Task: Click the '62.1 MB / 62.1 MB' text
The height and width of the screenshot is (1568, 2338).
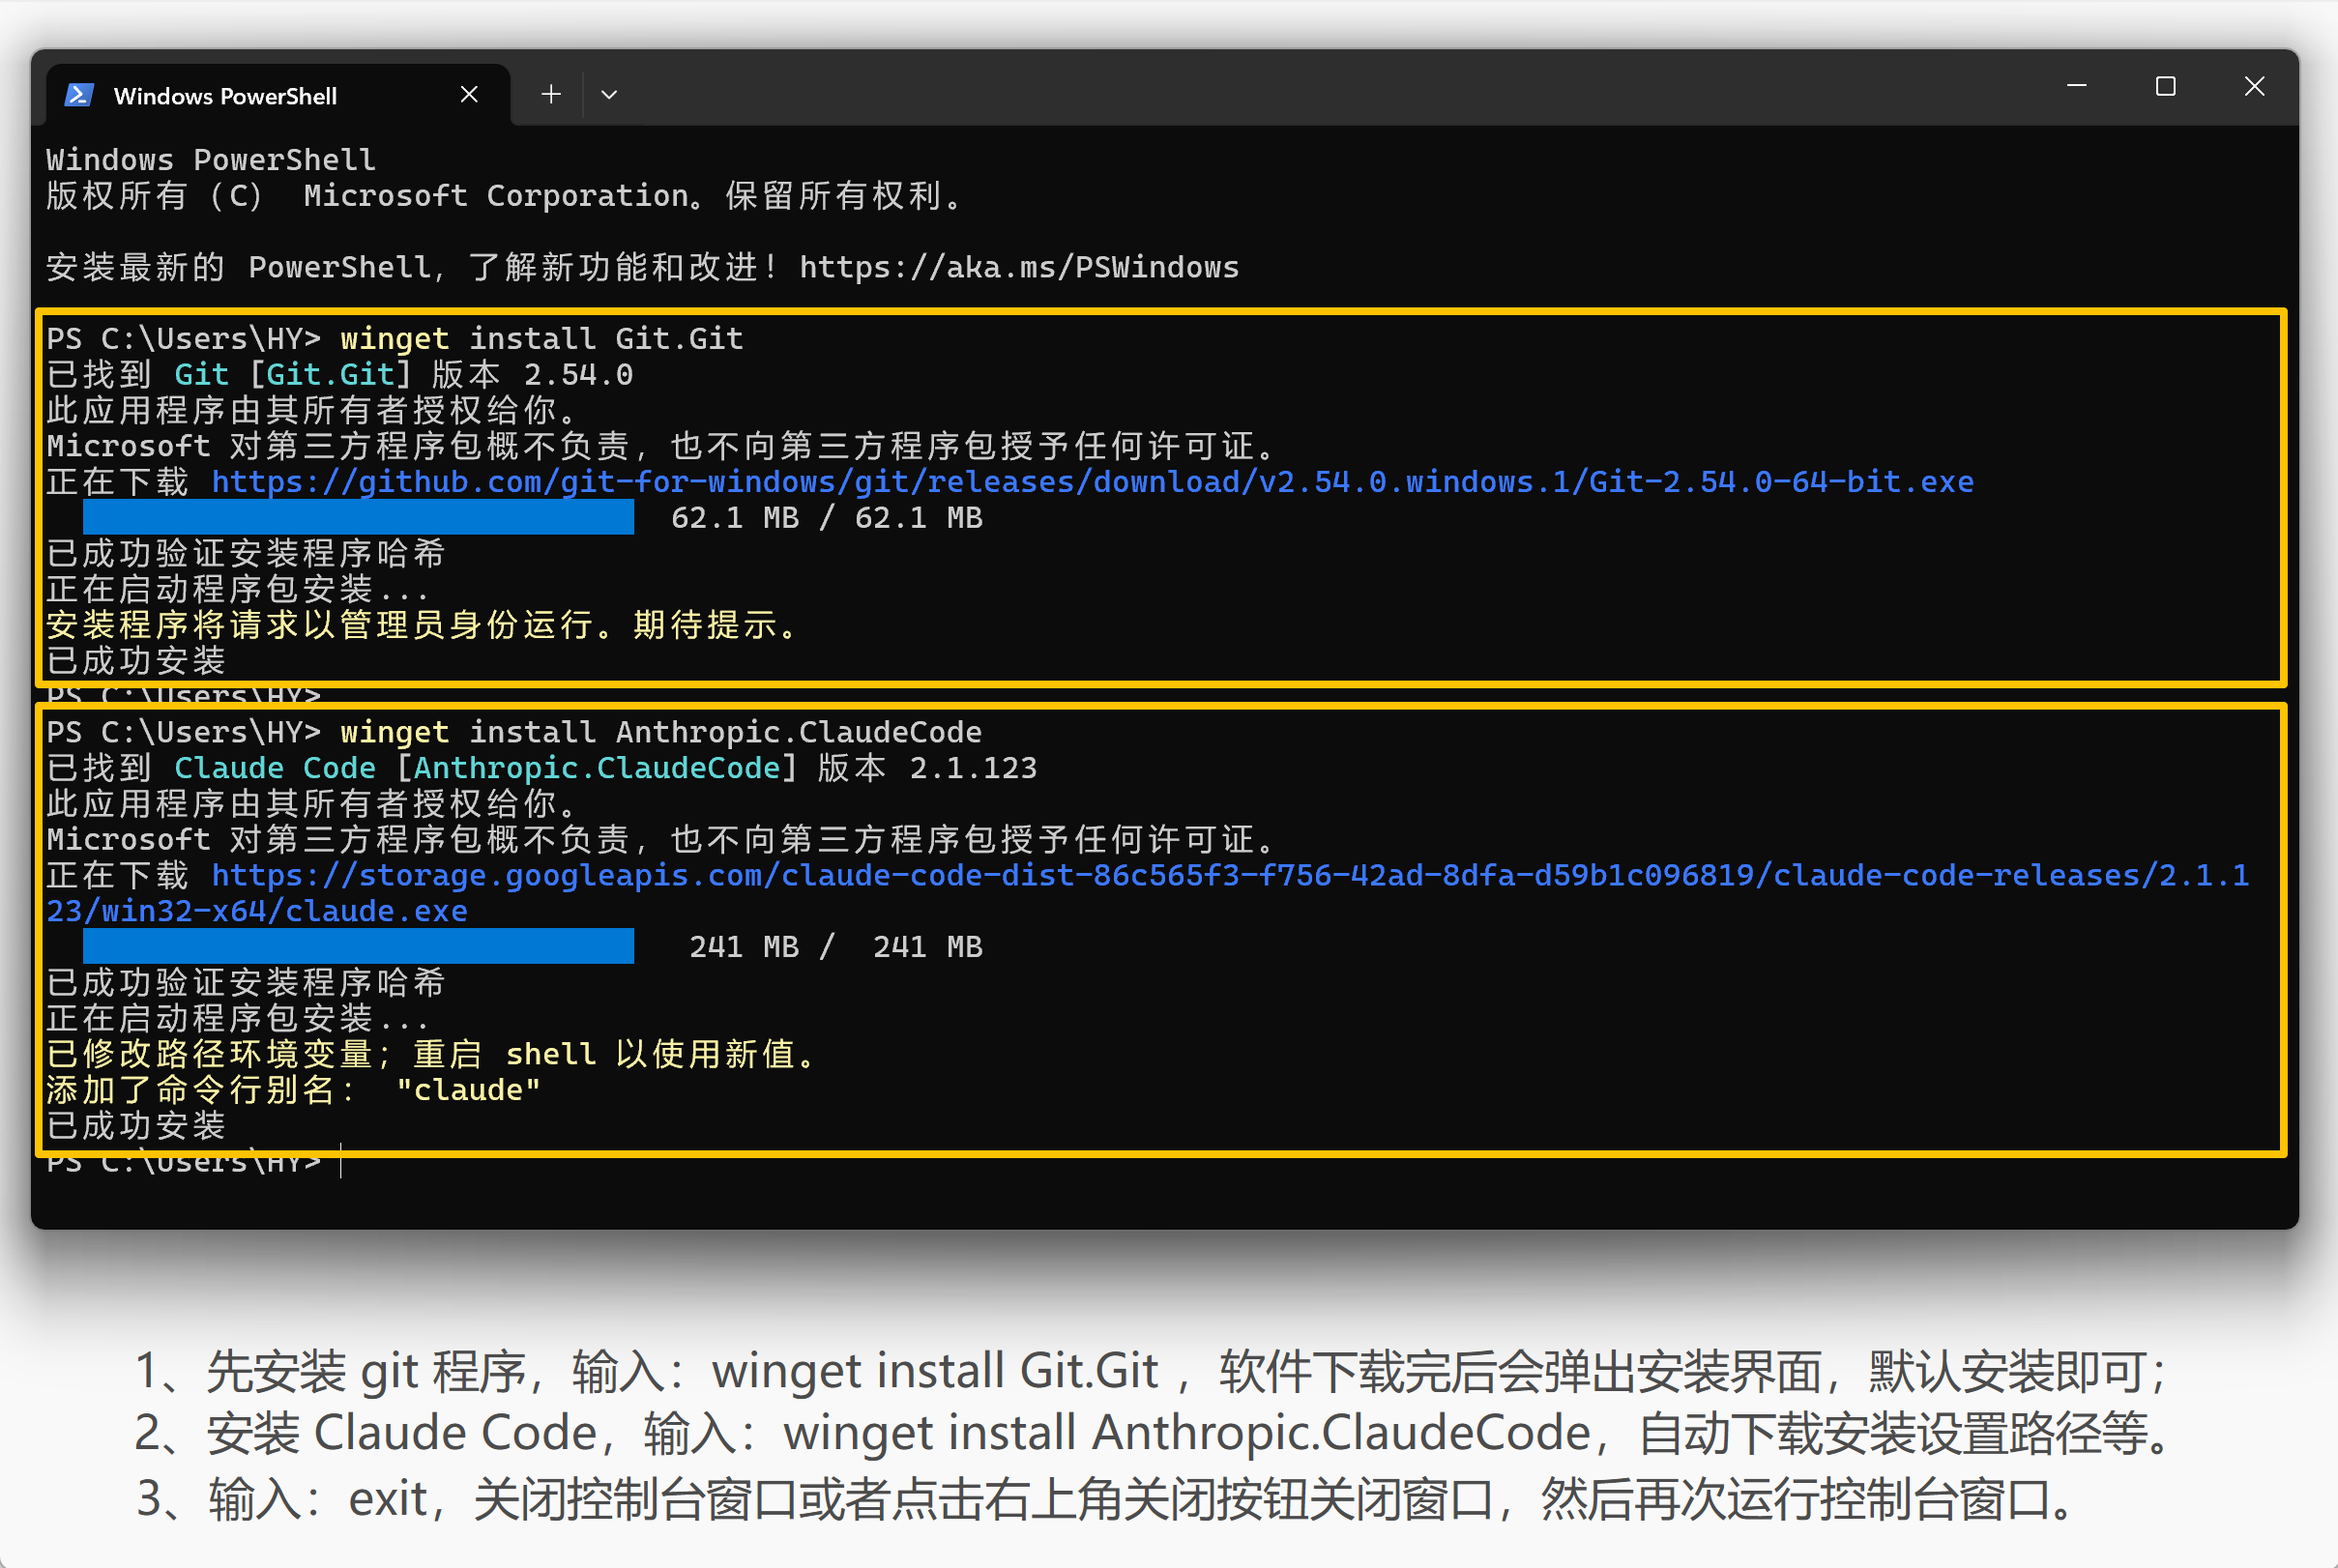Action: click(x=827, y=518)
